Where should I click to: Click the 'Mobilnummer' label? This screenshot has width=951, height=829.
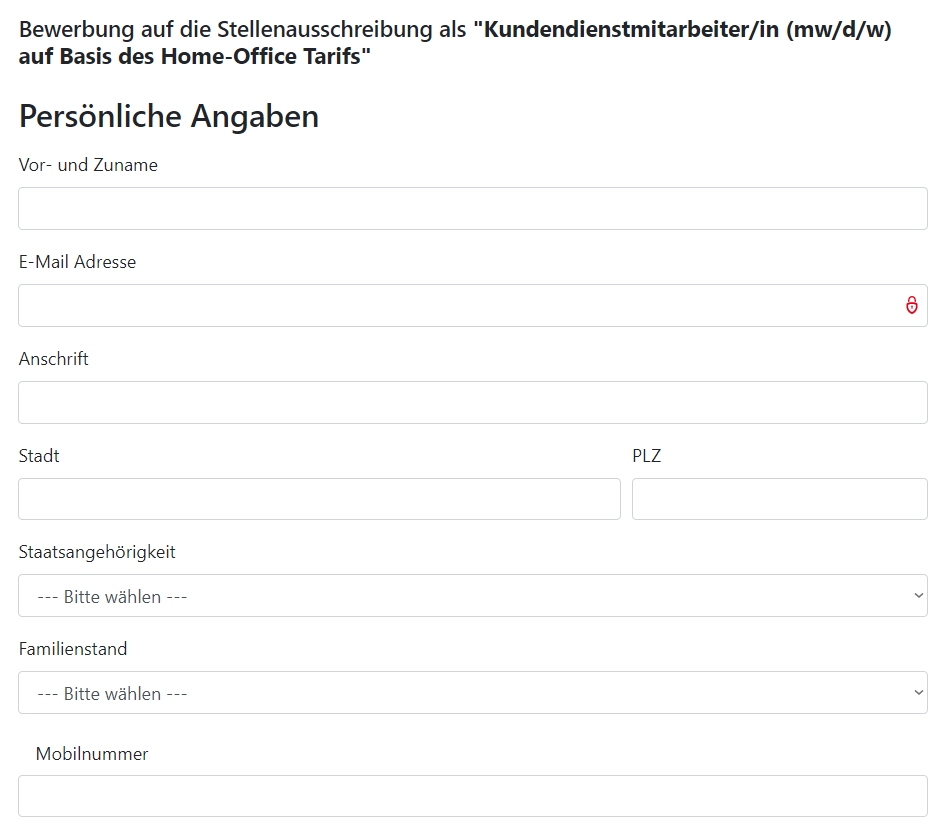pos(92,754)
